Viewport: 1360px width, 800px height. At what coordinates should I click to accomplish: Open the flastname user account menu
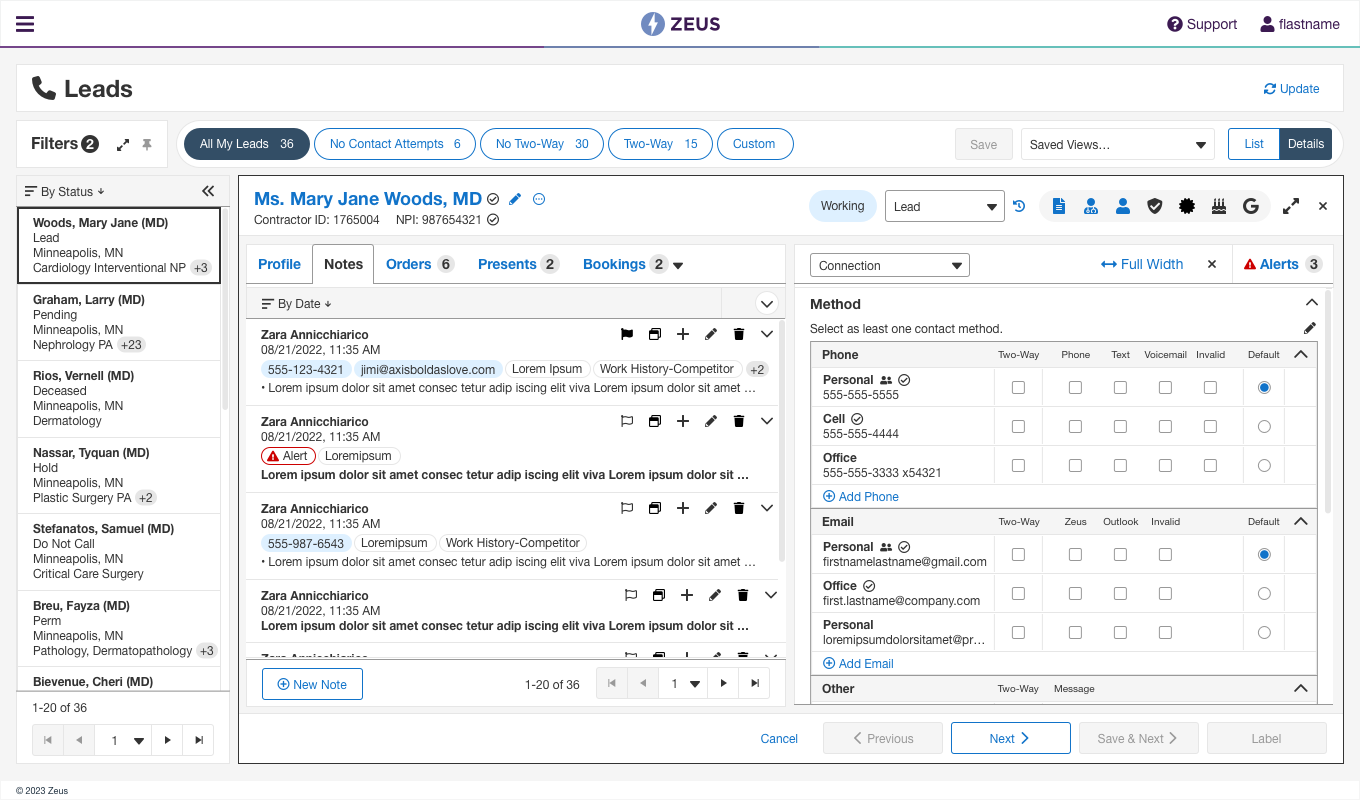point(1300,24)
